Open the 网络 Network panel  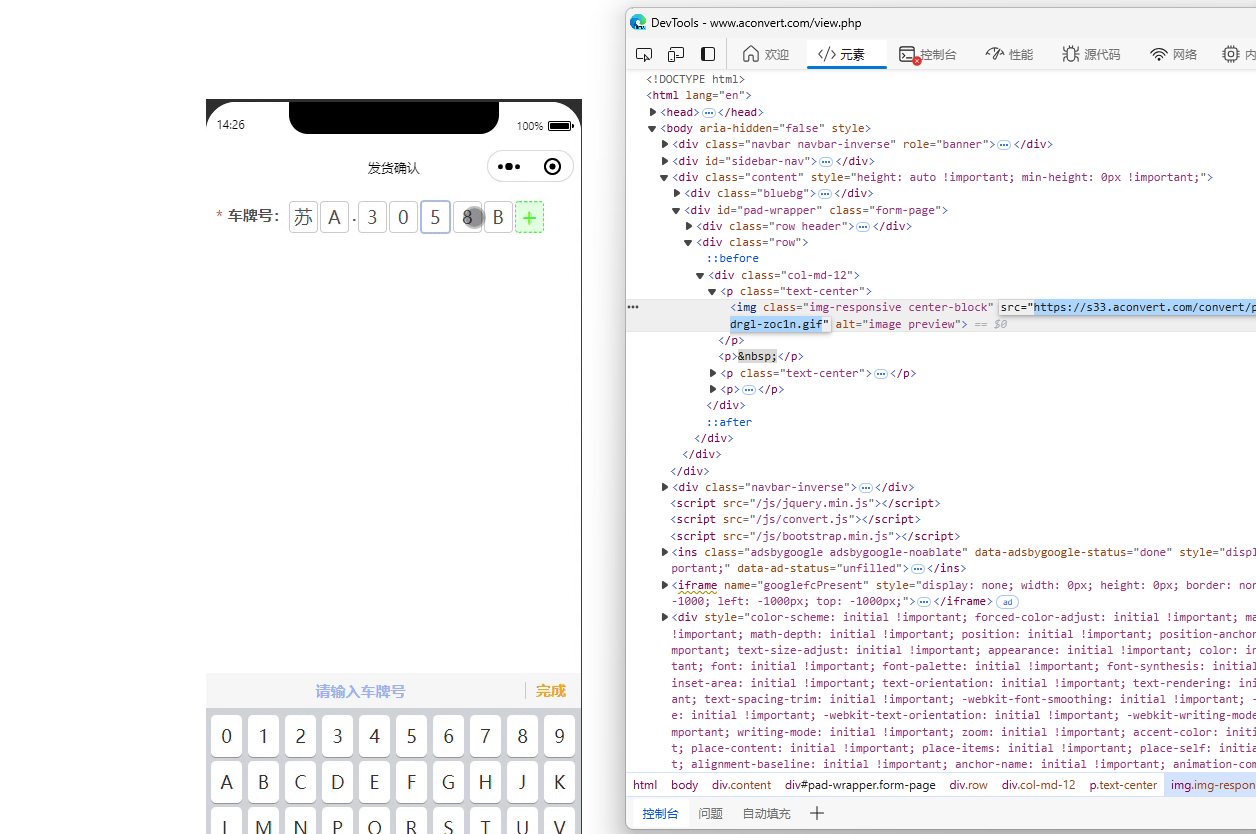tap(1173, 54)
